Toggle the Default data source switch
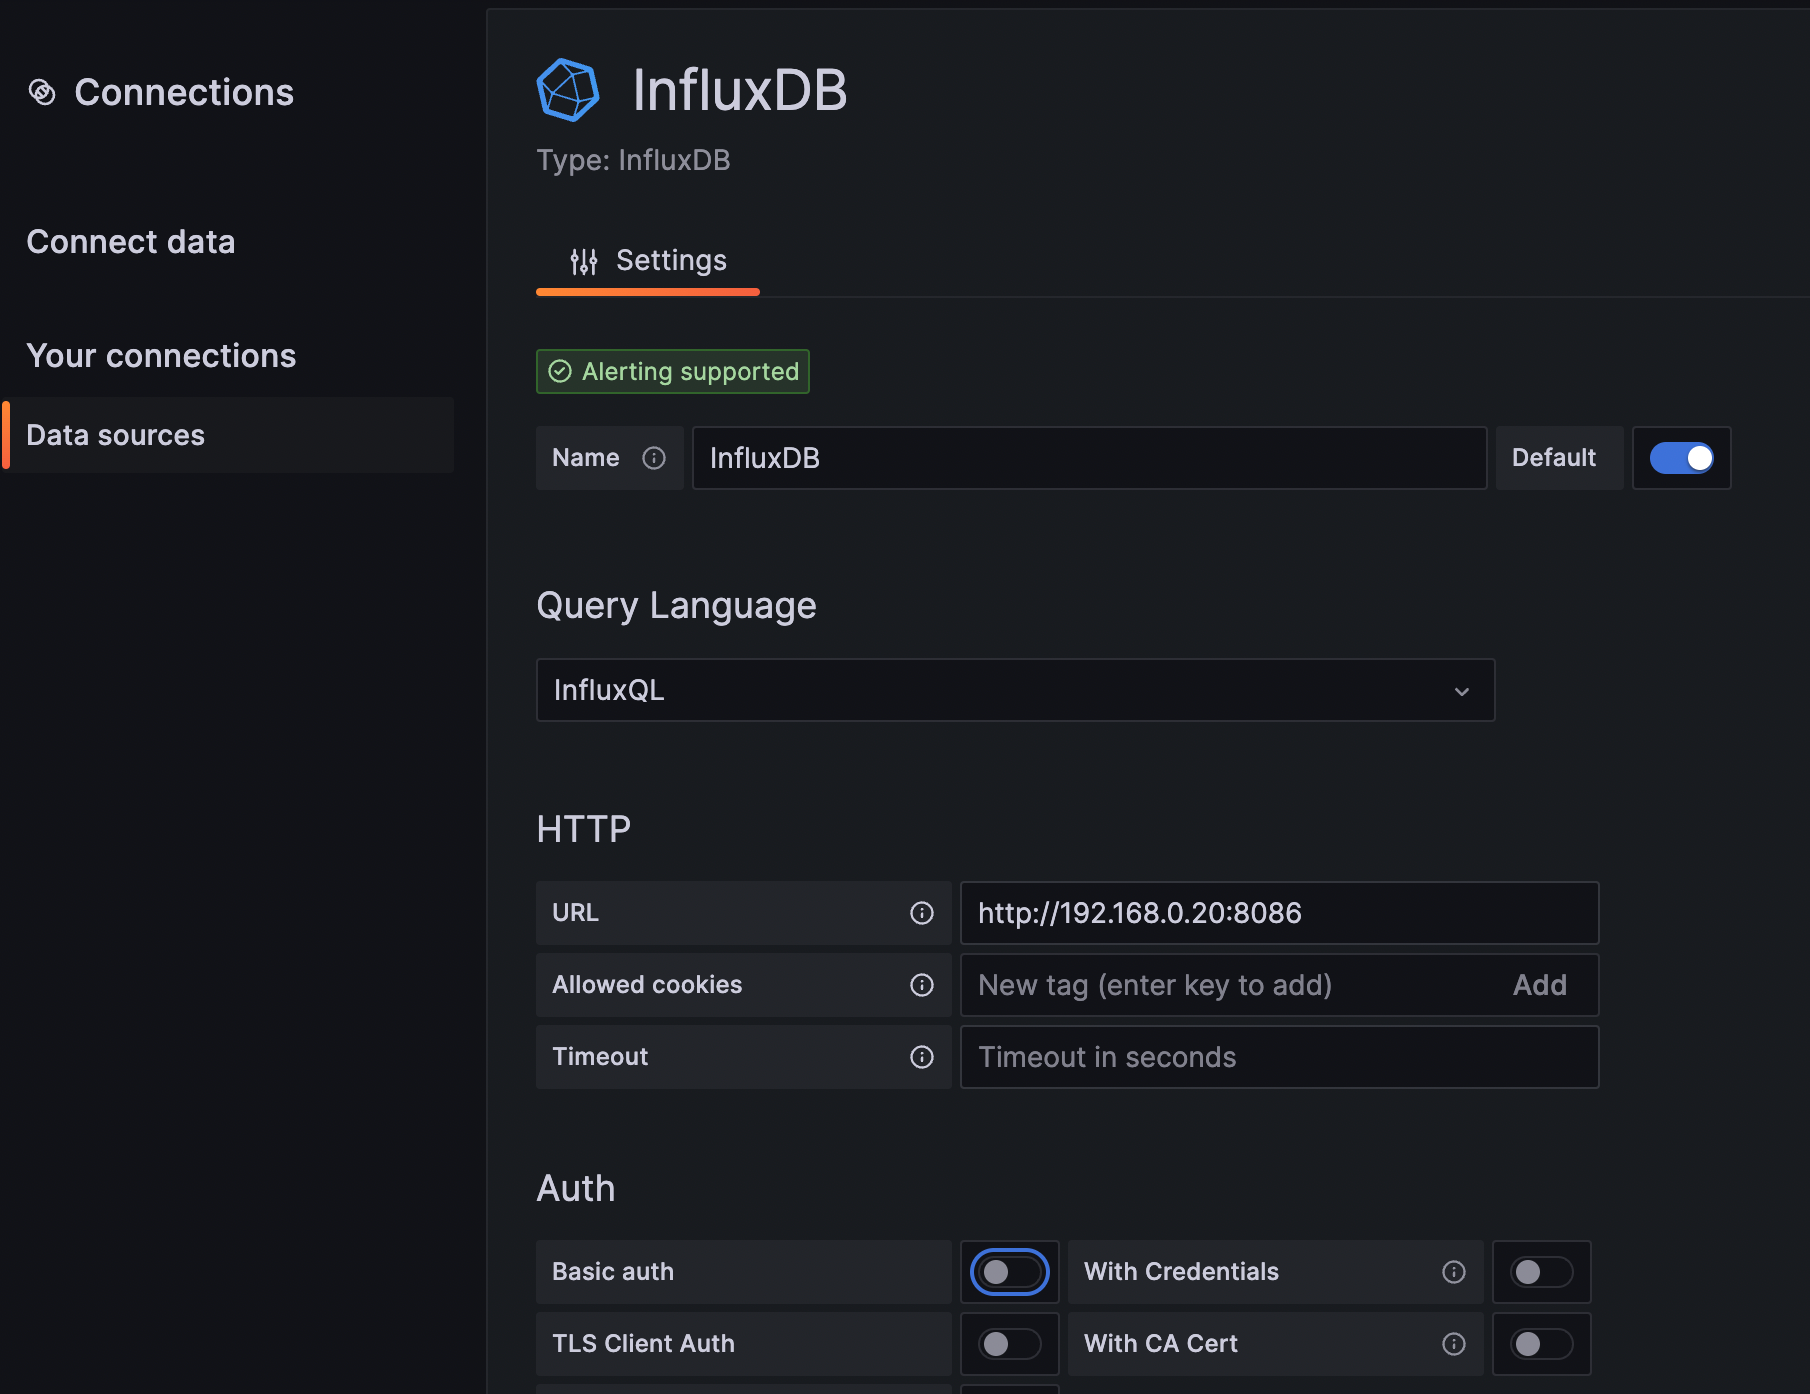This screenshot has height=1394, width=1810. point(1682,458)
